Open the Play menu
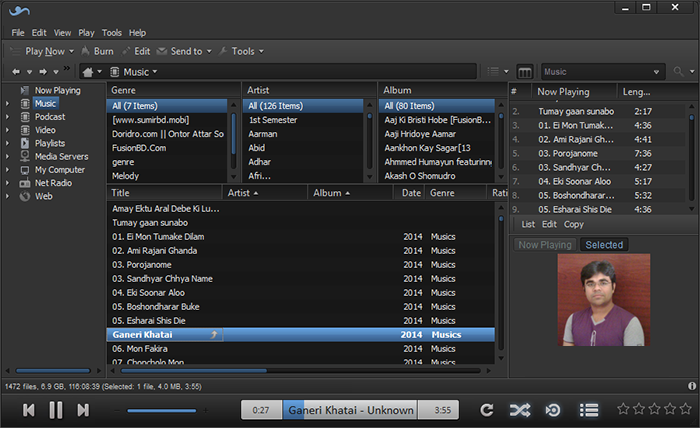The width and height of the screenshot is (700, 428). (86, 33)
